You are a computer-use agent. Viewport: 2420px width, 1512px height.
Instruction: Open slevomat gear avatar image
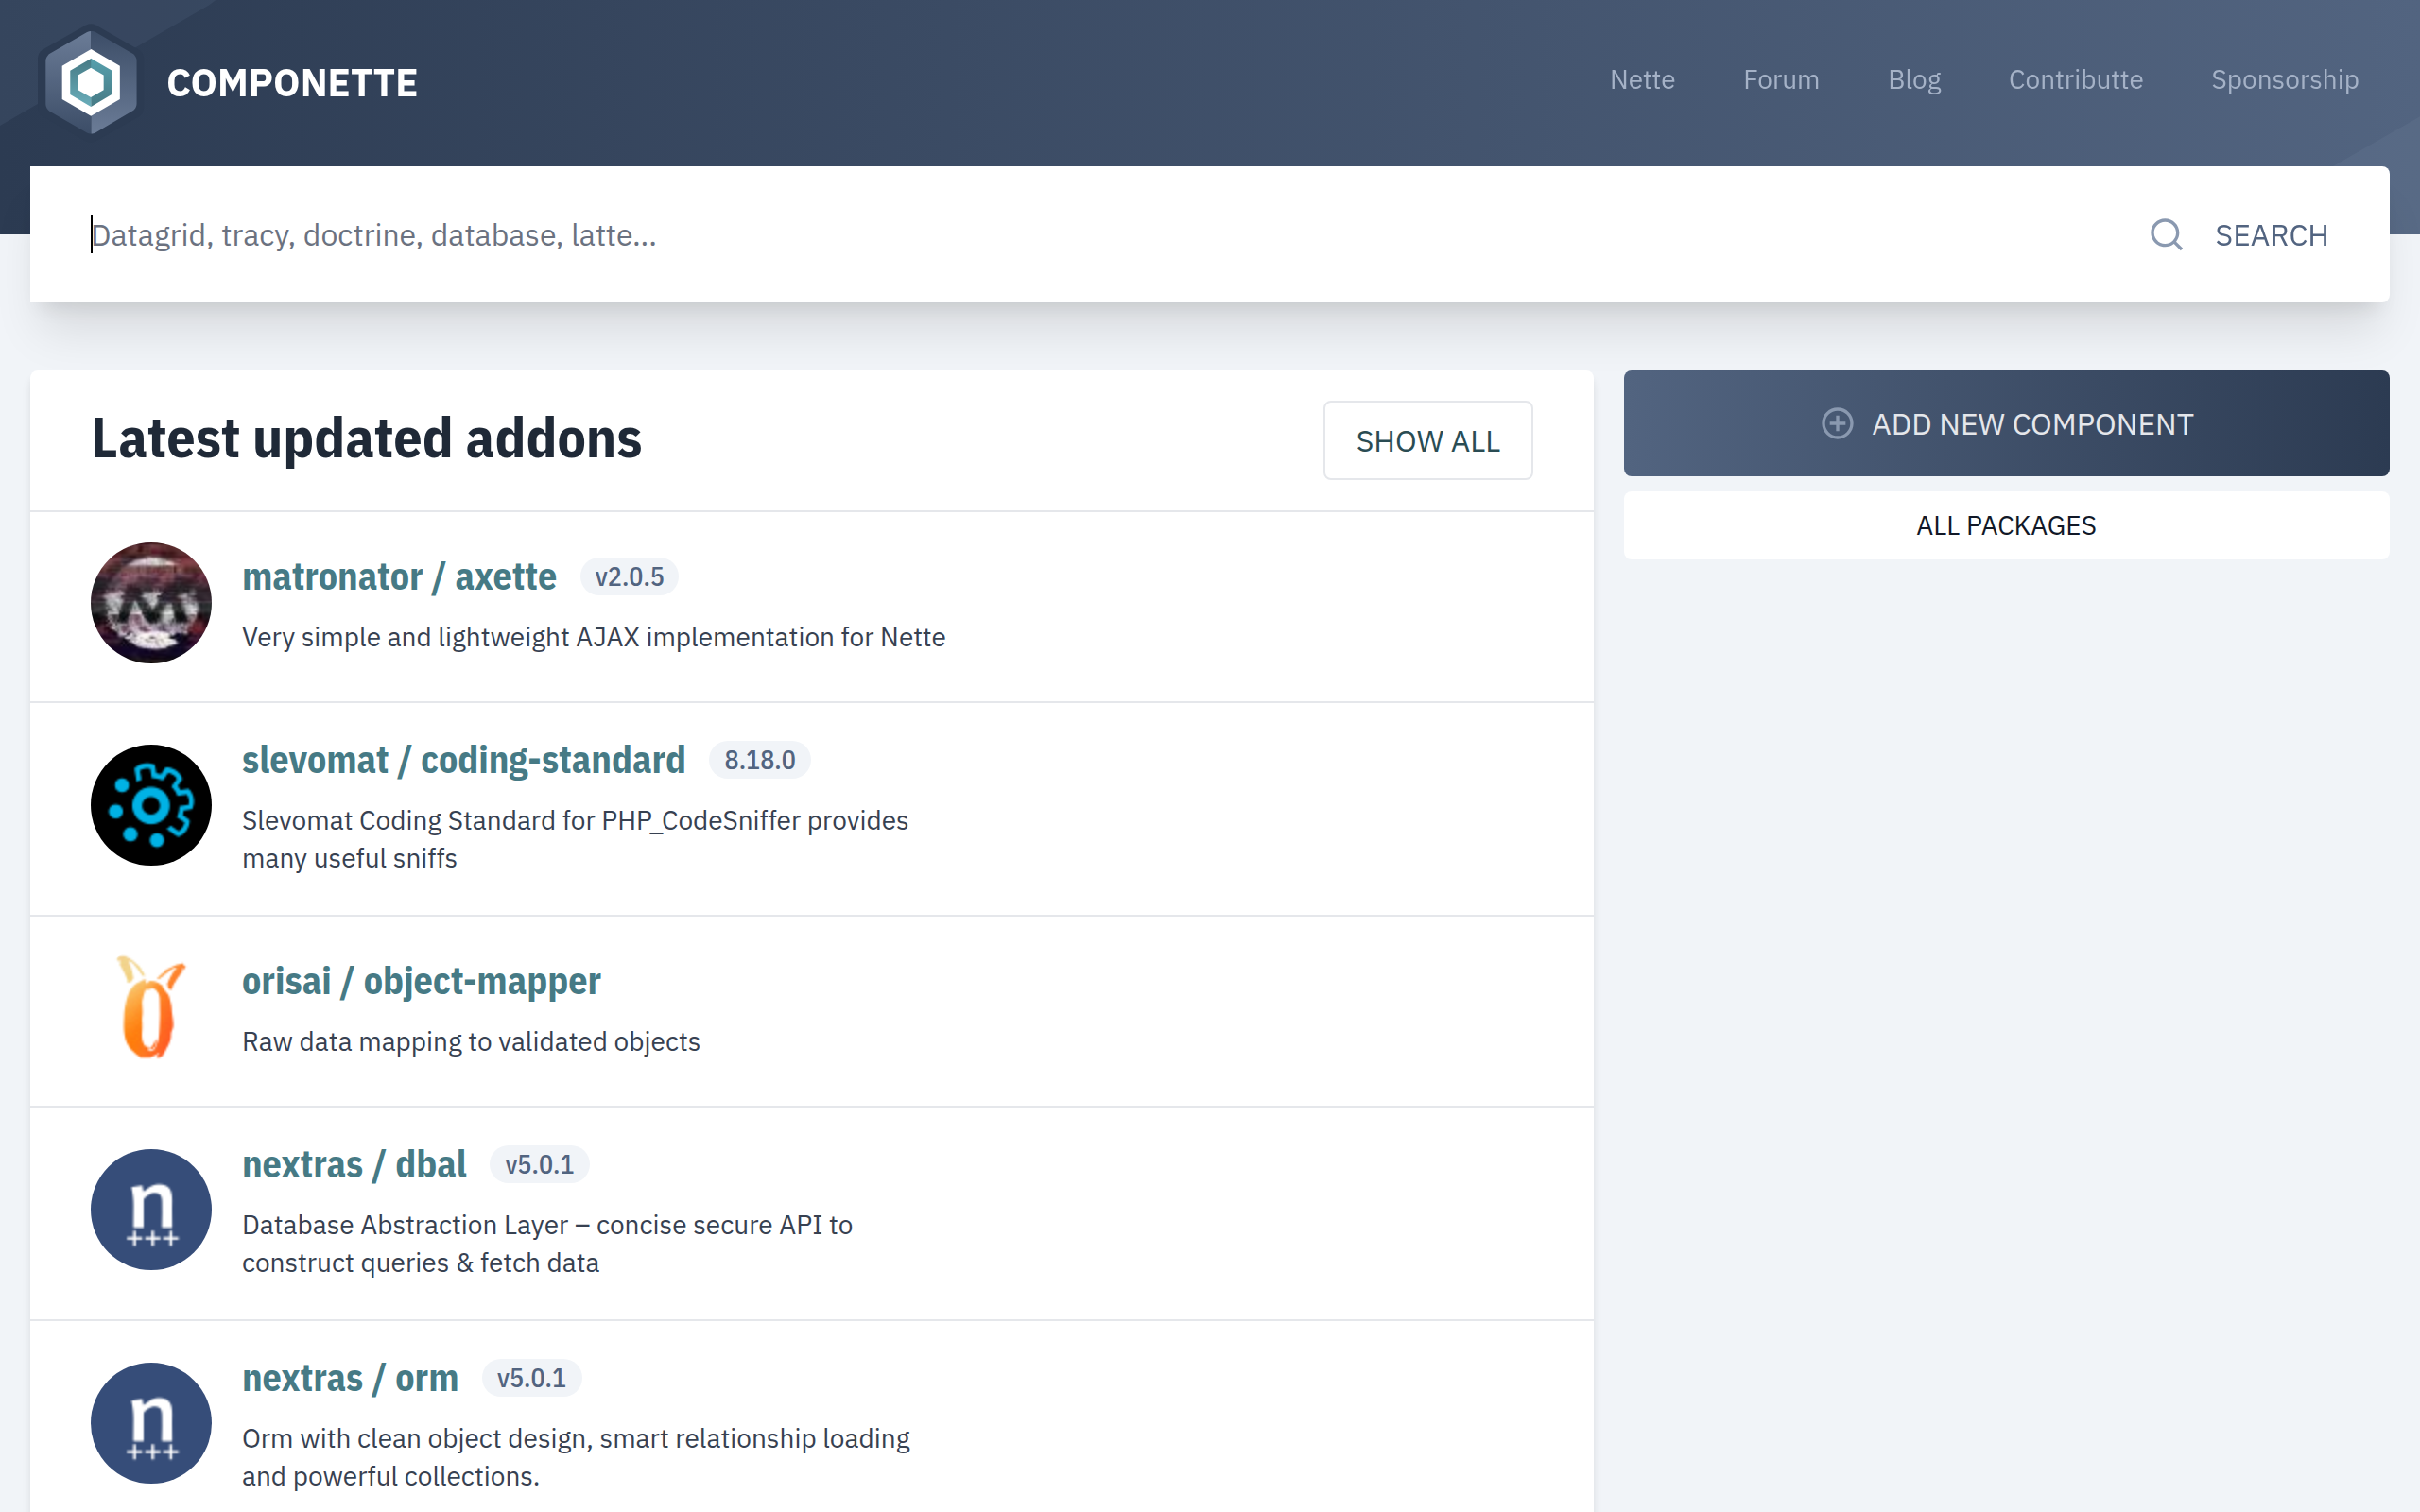(x=151, y=805)
